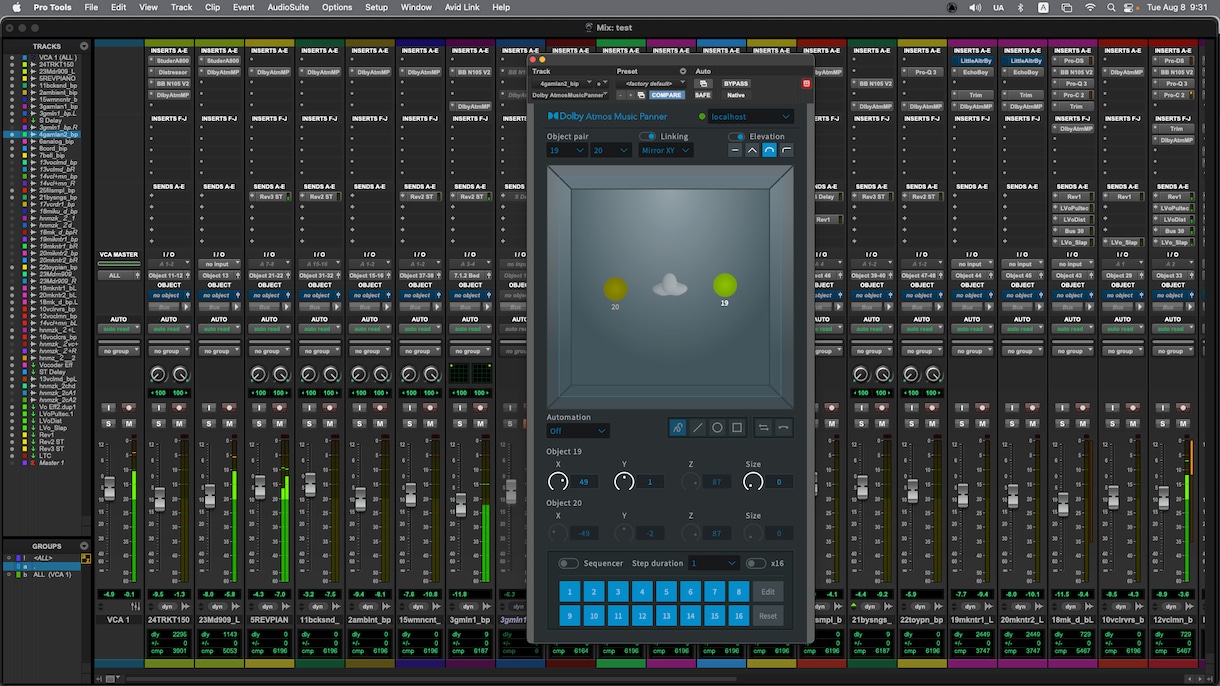Toggle the x16 switch
Image resolution: width=1220 pixels, height=686 pixels.
point(756,563)
